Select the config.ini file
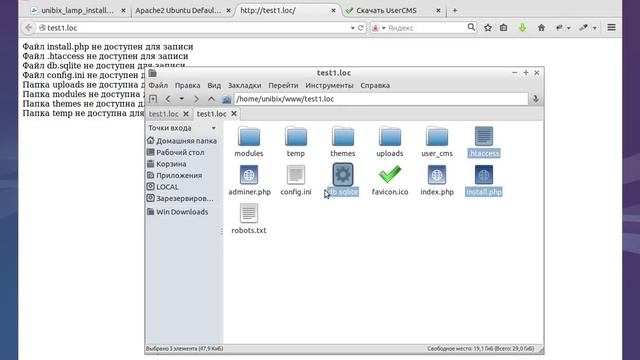Screen dimensions: 640x360 [296, 180]
